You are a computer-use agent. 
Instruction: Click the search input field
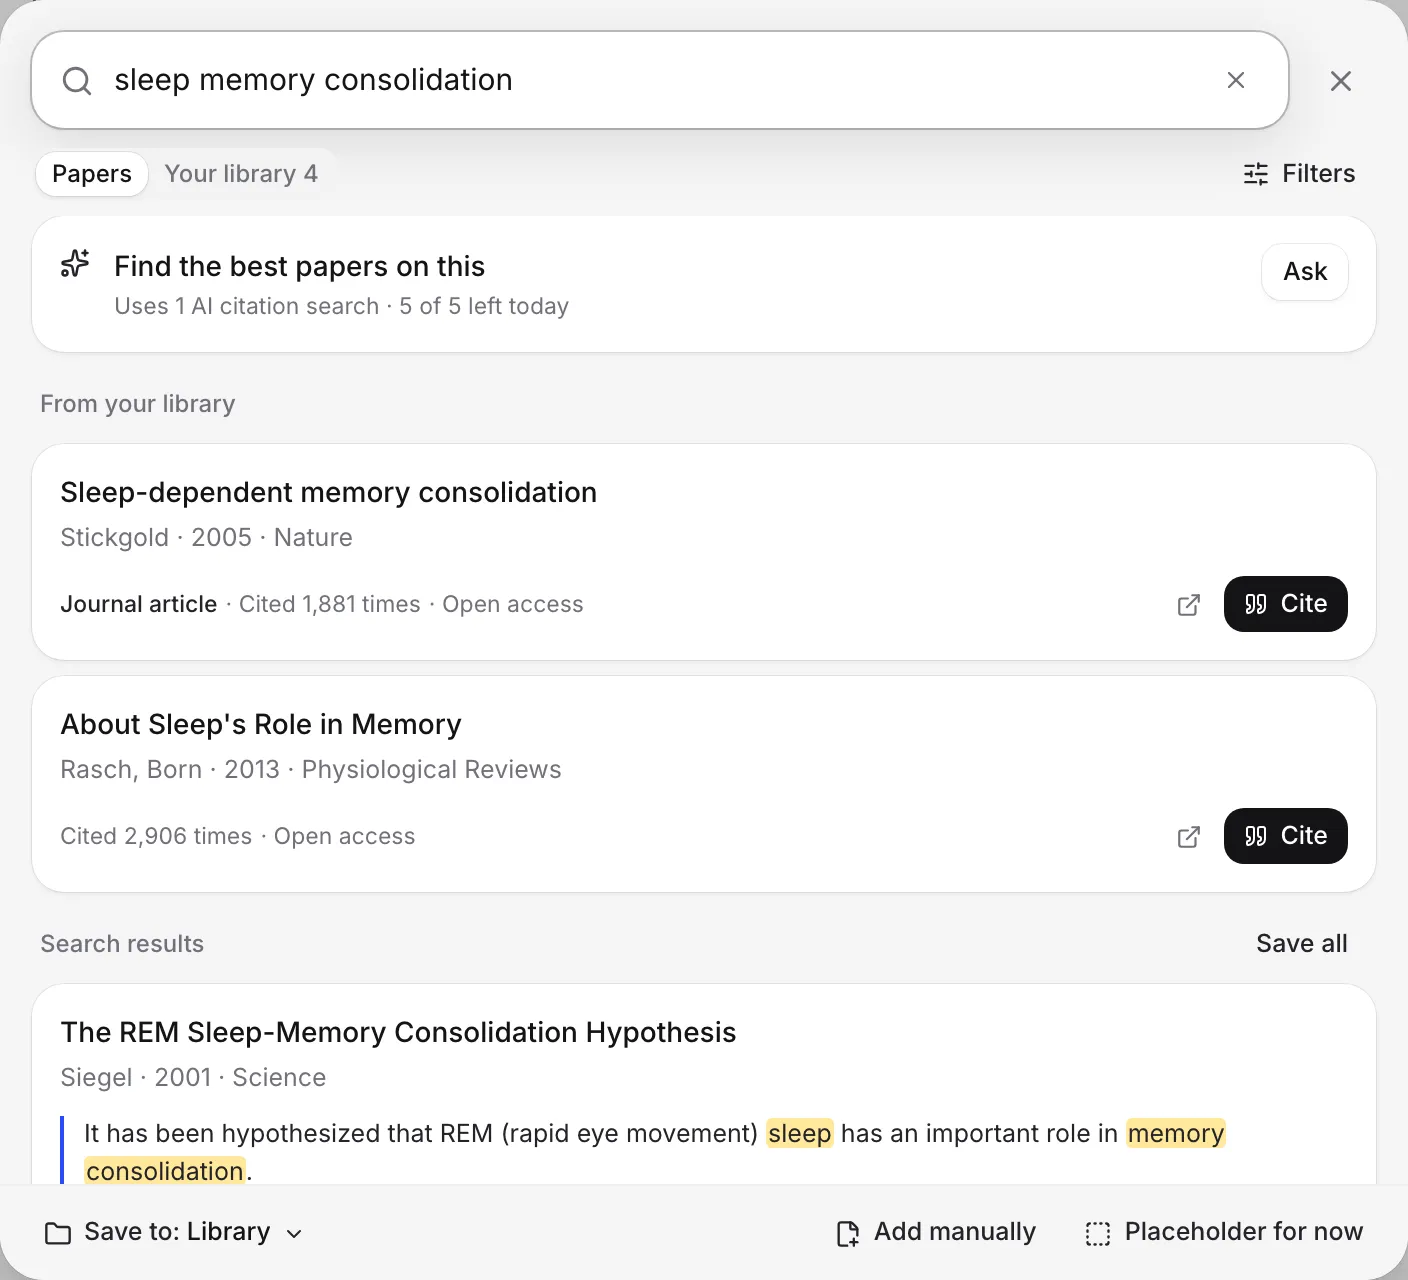[660, 80]
